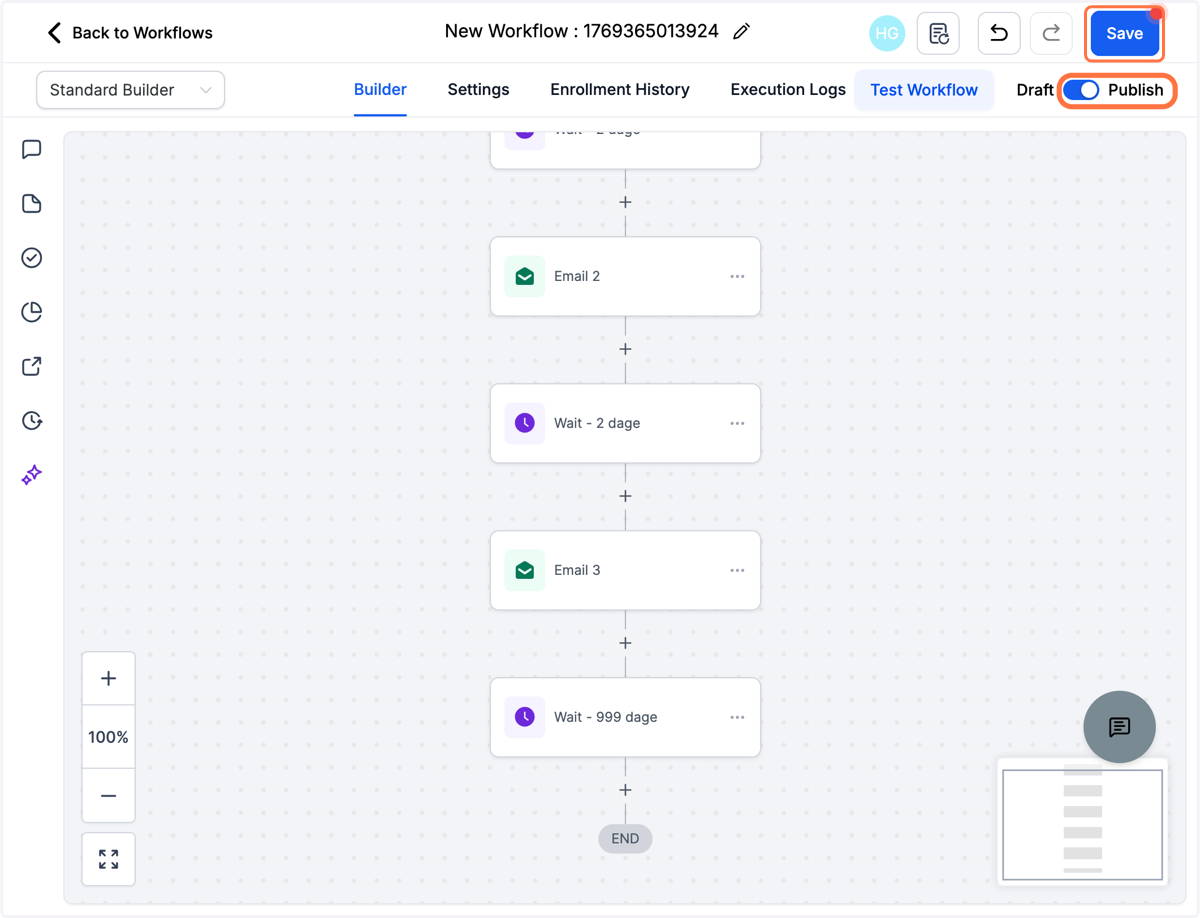Click Test Workflow button
Viewport: 1200px width, 918px height.
tap(924, 90)
